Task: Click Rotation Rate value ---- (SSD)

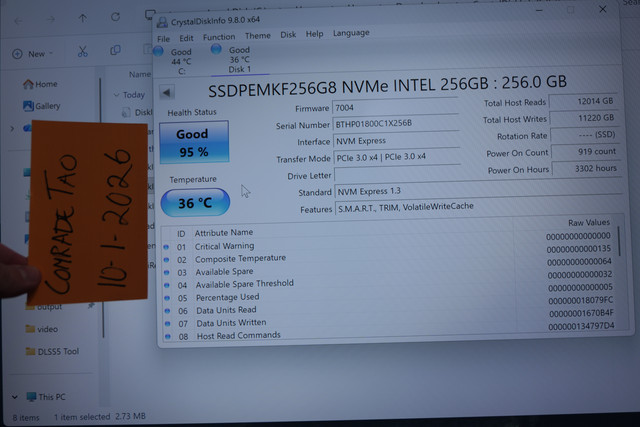Action: pos(584,135)
